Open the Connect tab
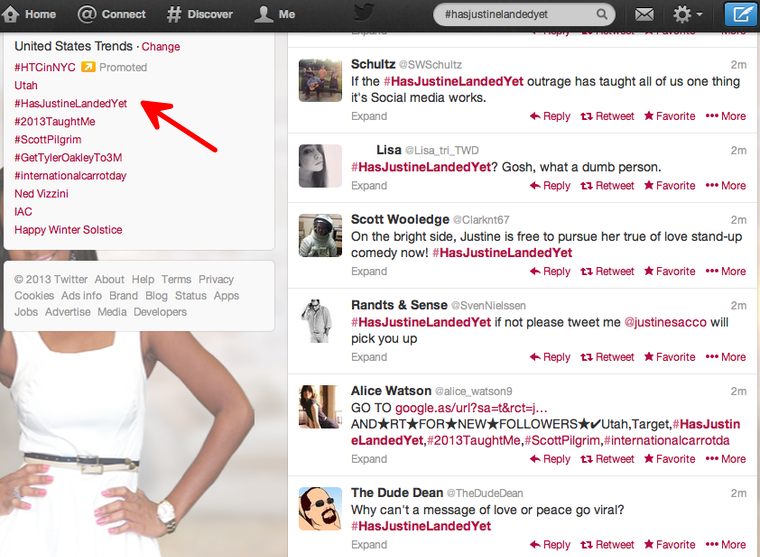This screenshot has height=557, width=760. pyautogui.click(x=112, y=15)
